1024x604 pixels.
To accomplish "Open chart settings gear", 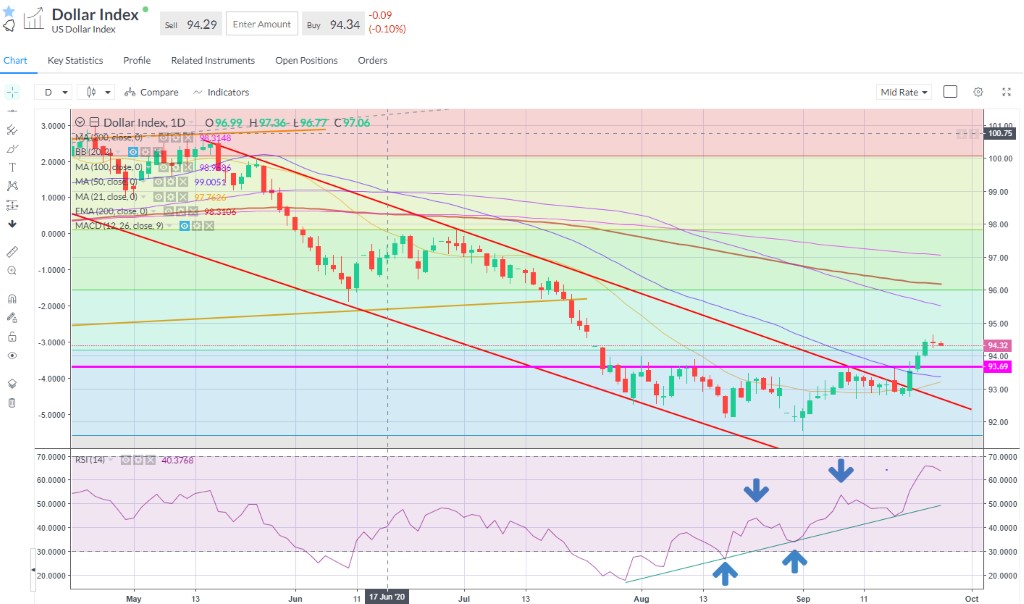I will [x=978, y=92].
